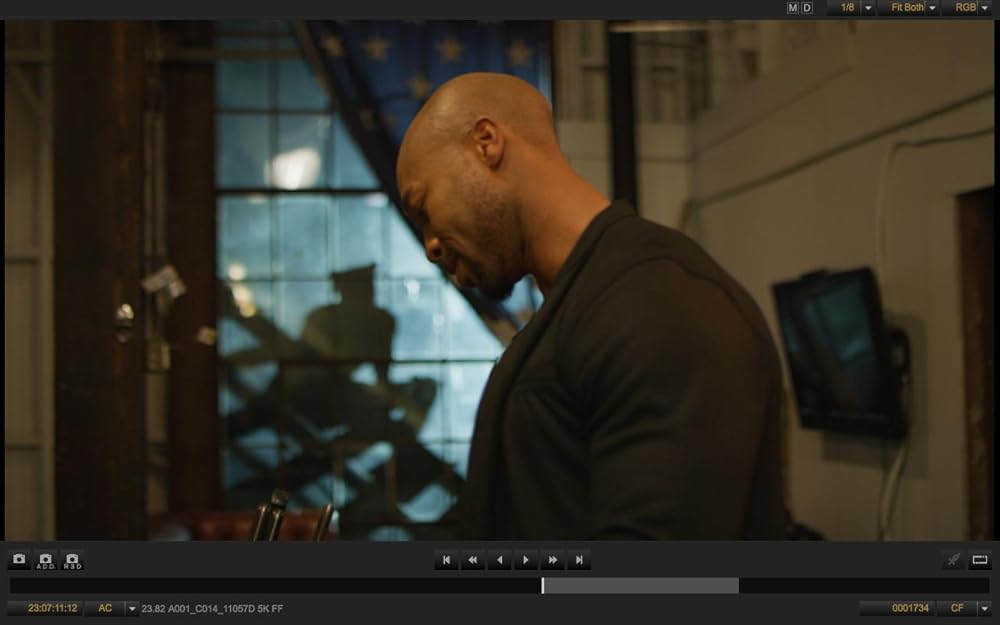Toggle the M button in viewer header

pos(793,8)
